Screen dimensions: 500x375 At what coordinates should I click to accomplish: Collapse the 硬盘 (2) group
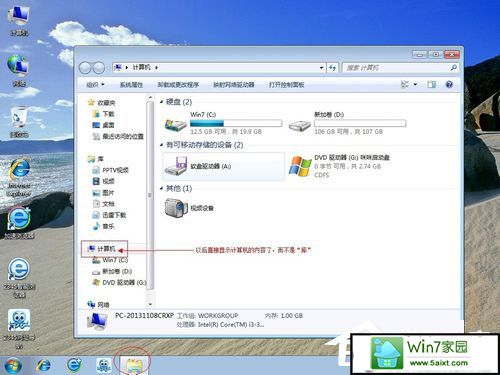(x=161, y=102)
